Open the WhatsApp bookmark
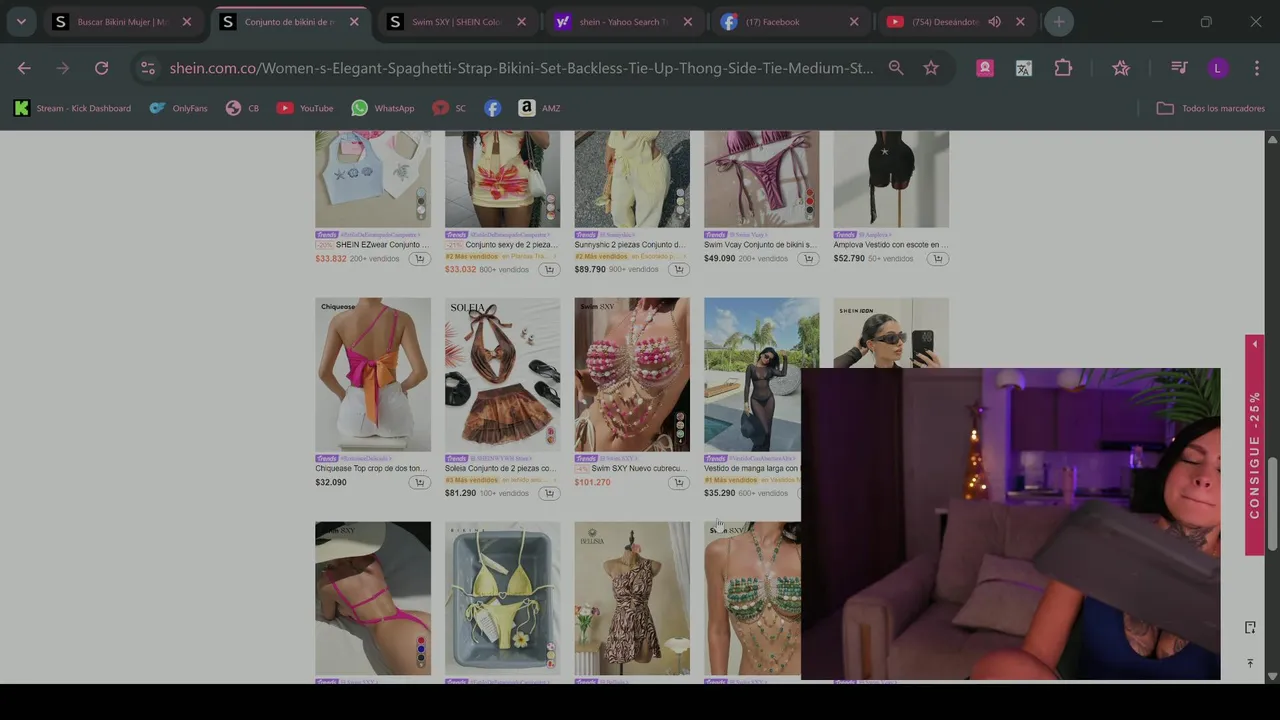 click(x=383, y=108)
